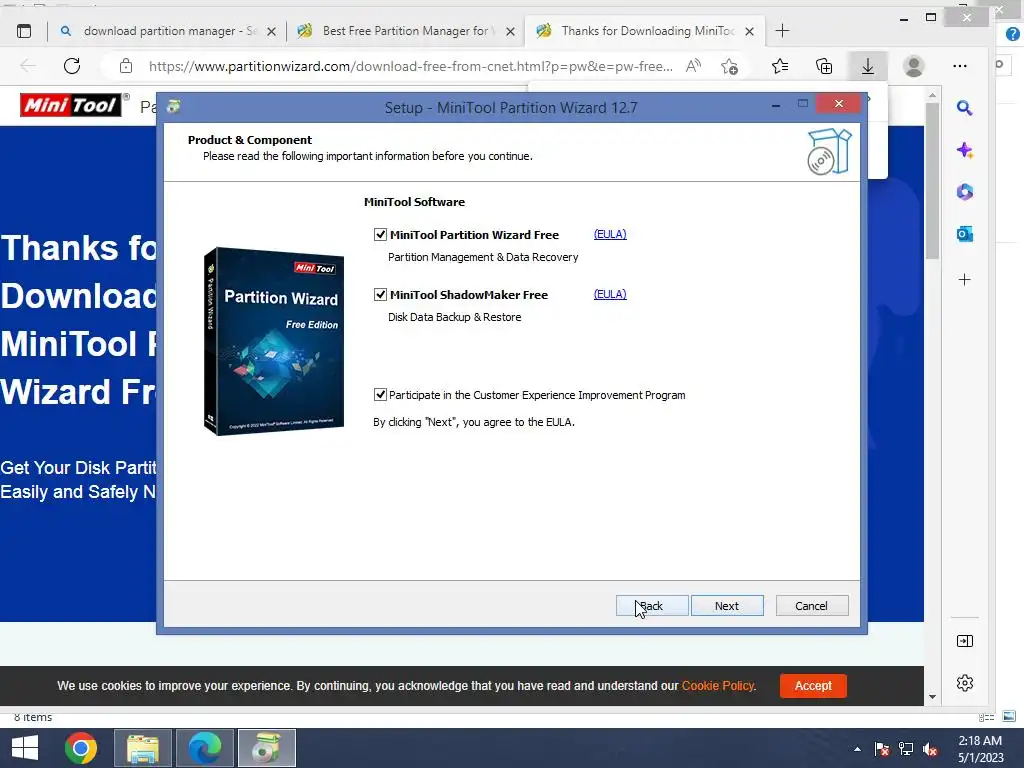Open the tab actions menu icon

24,31
